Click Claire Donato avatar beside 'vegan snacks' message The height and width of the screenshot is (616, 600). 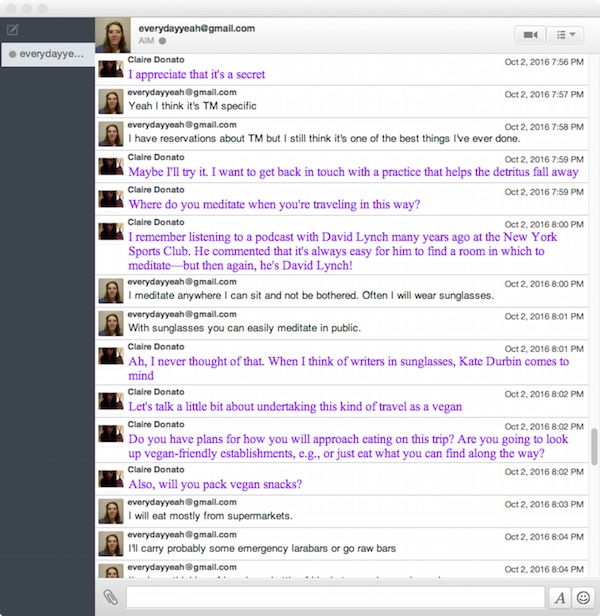point(111,478)
